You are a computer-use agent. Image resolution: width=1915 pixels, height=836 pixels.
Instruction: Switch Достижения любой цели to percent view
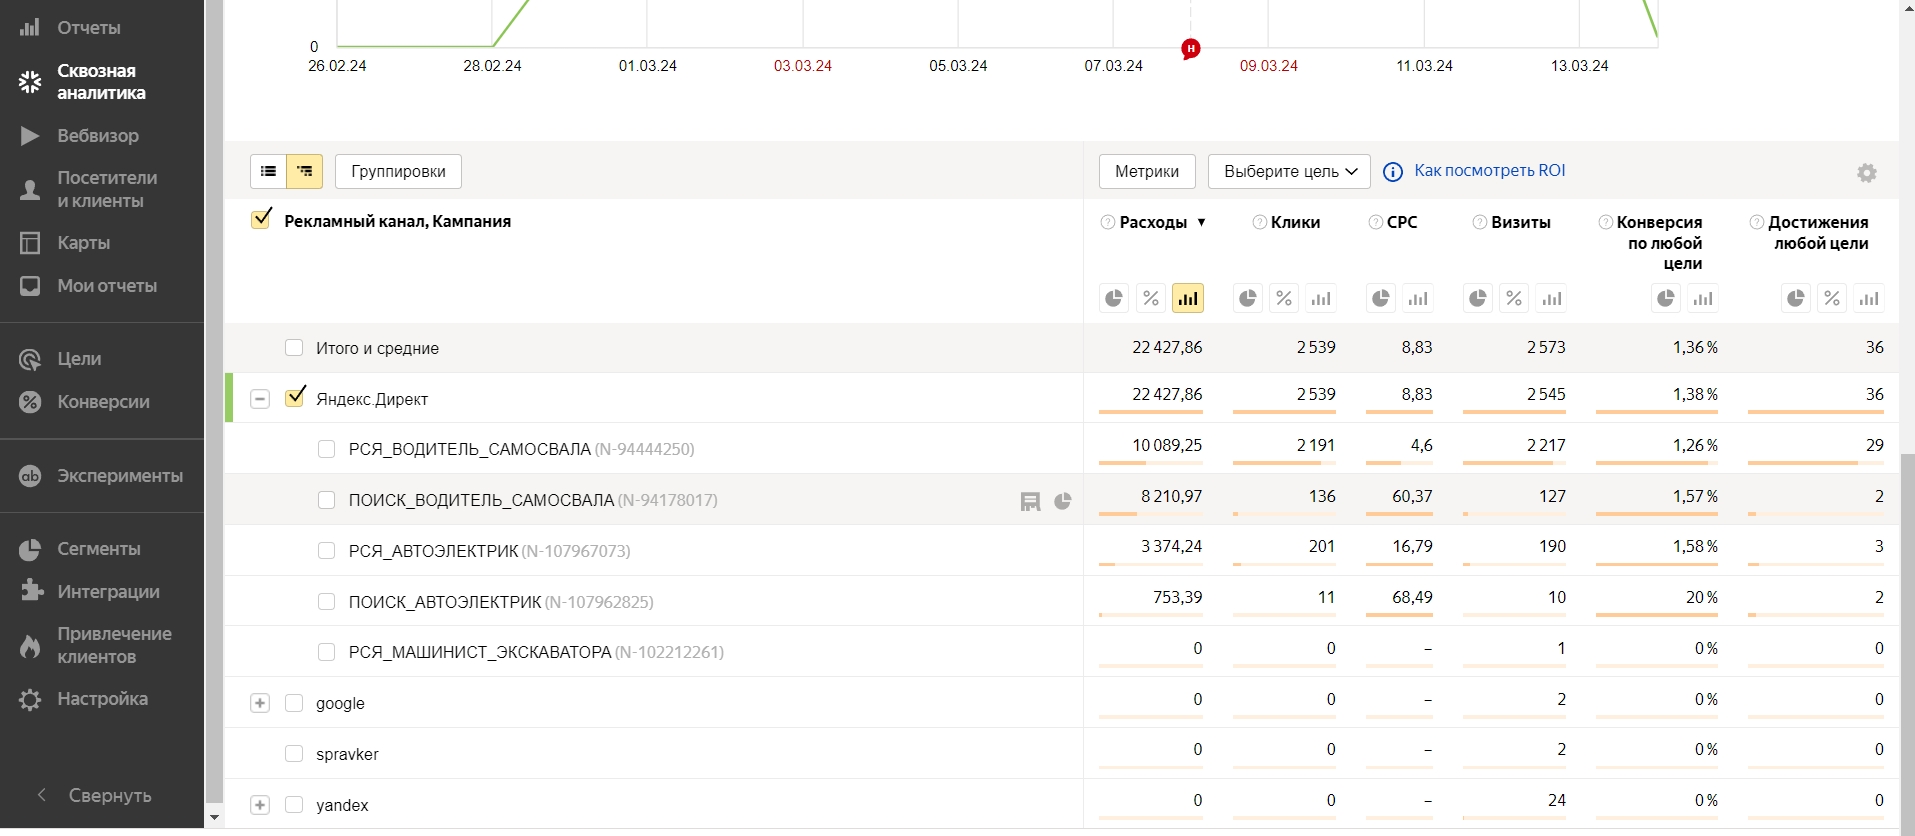(x=1832, y=298)
